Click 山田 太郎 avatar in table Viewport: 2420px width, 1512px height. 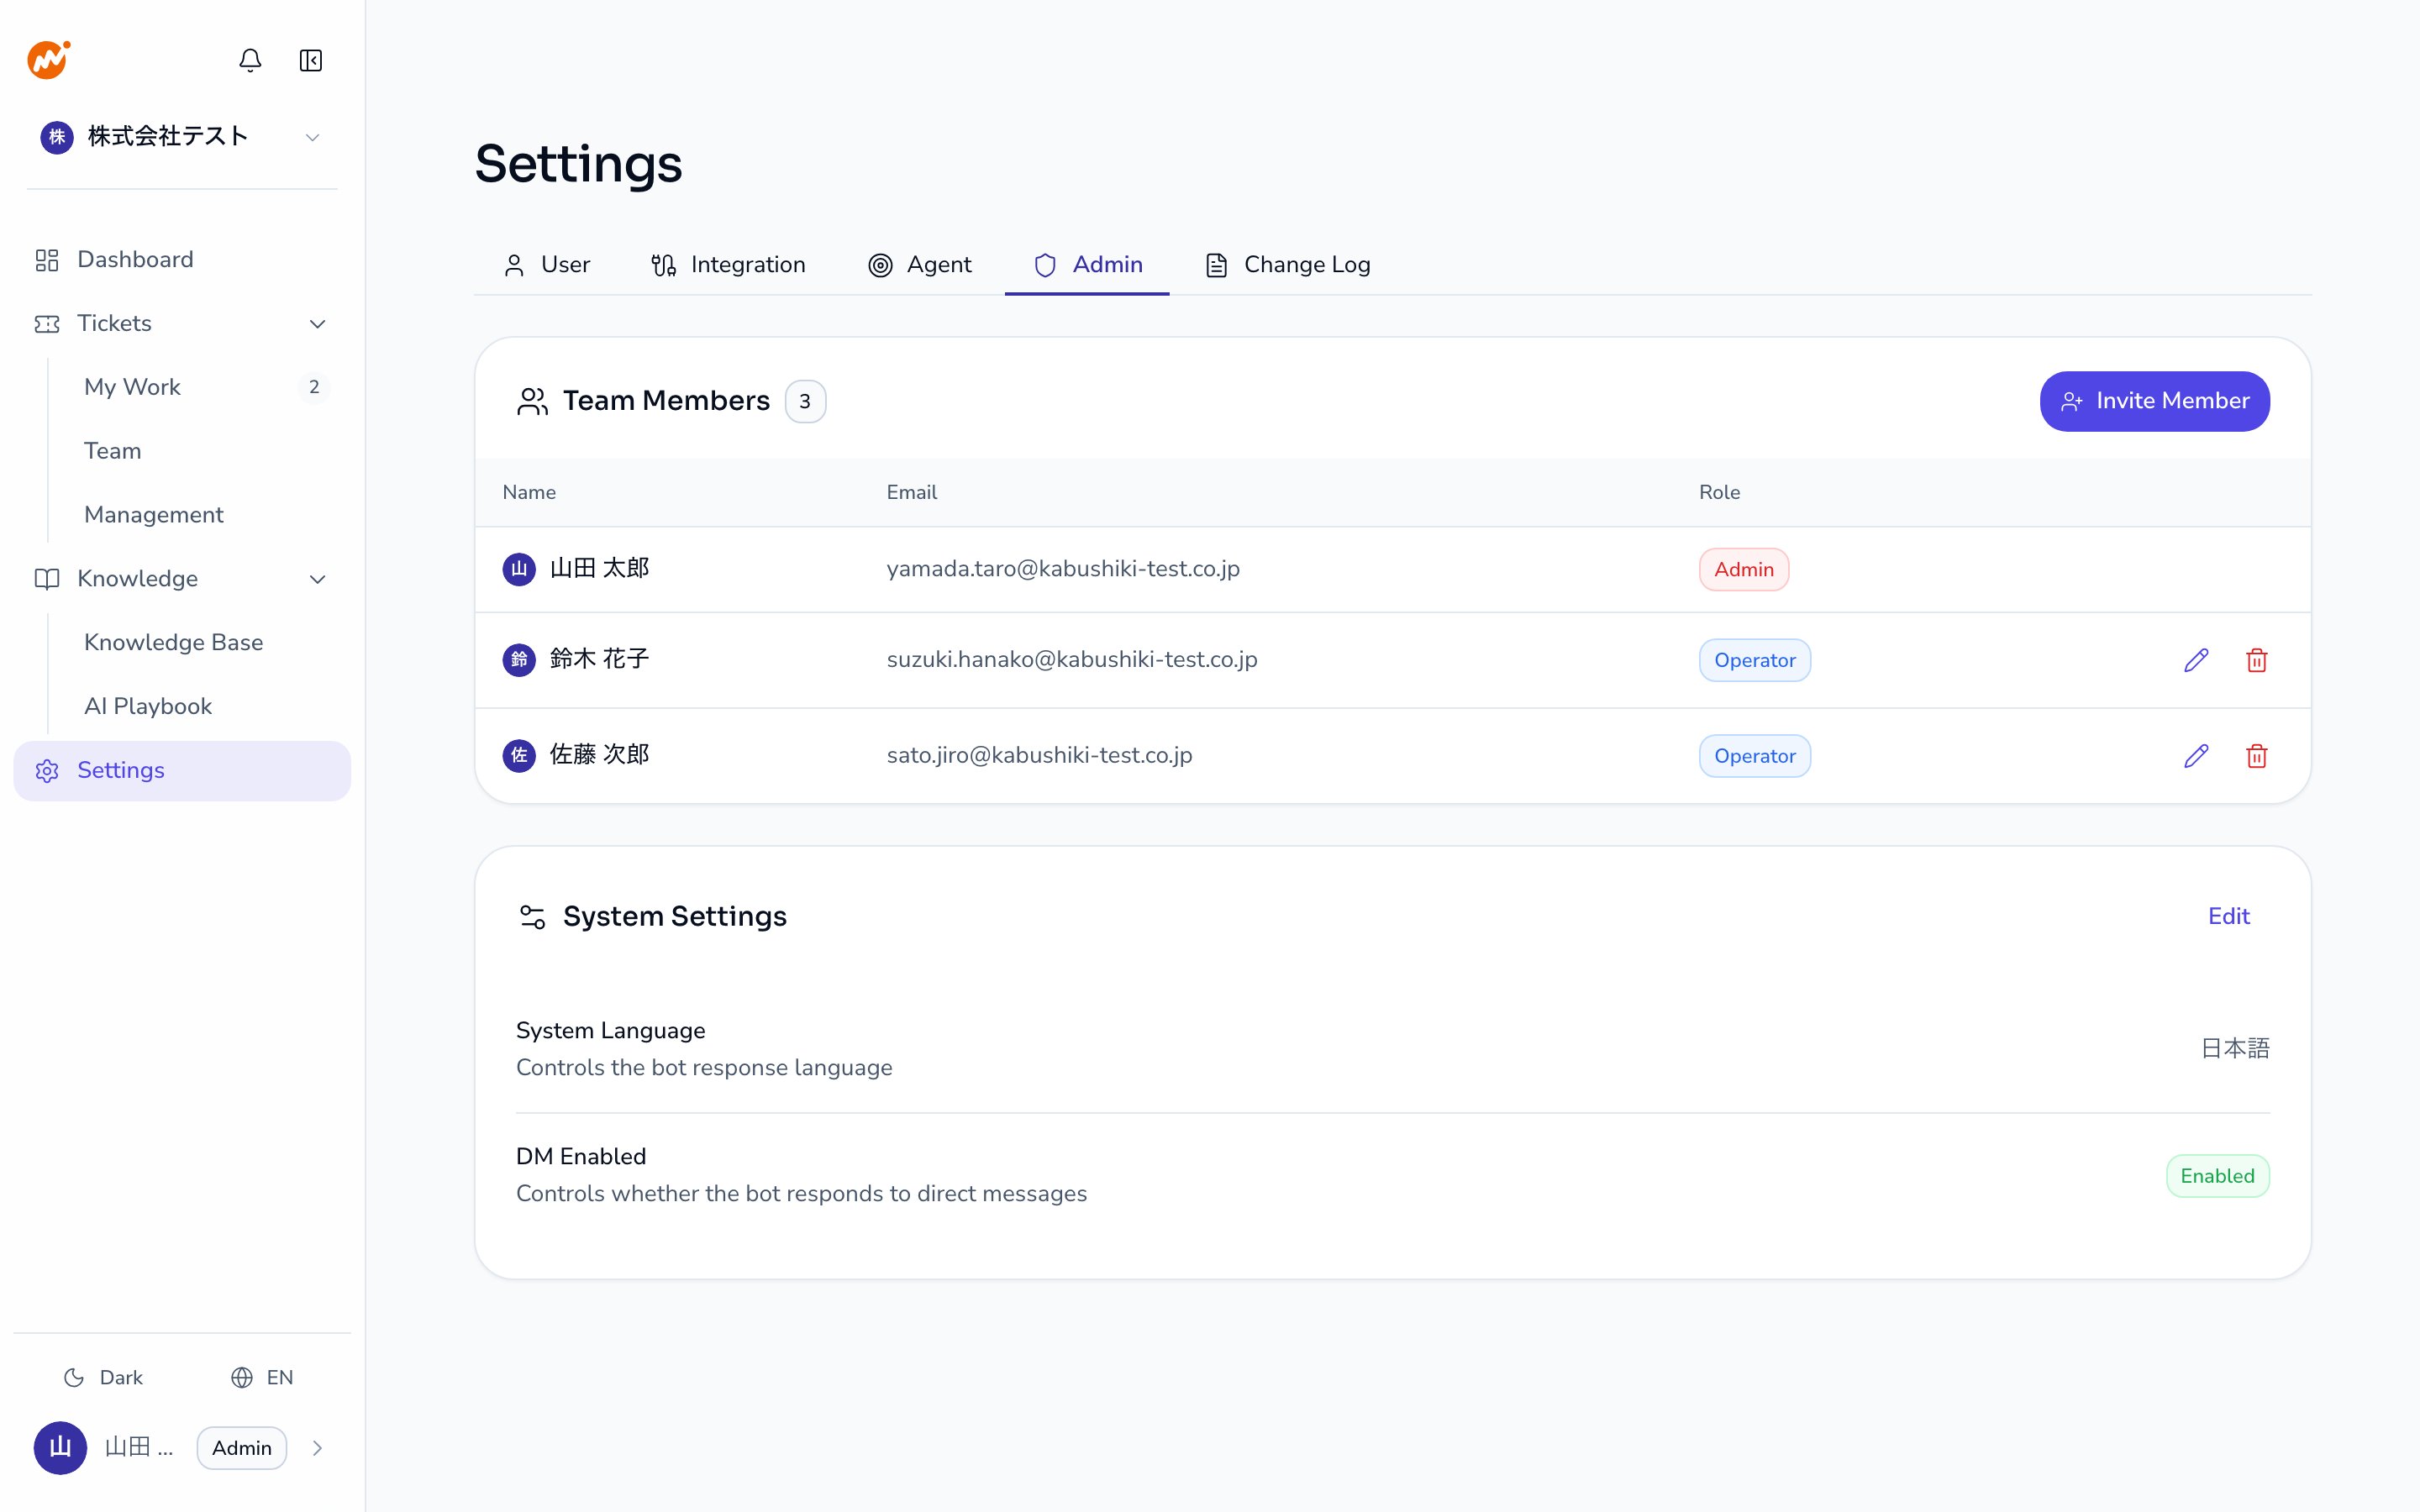coord(519,569)
